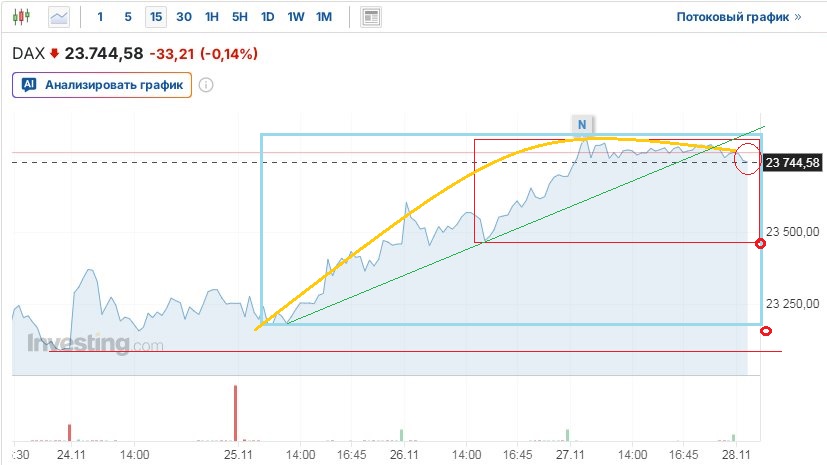
Task: Switch to candlestick chart type
Action: [x=24, y=17]
